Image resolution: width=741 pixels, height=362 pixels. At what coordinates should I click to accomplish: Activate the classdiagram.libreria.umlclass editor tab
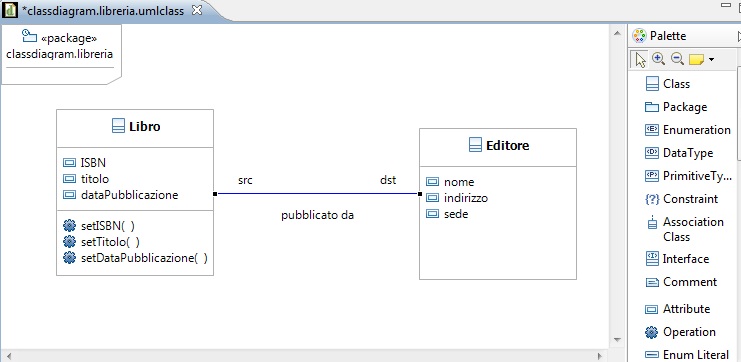[104, 10]
